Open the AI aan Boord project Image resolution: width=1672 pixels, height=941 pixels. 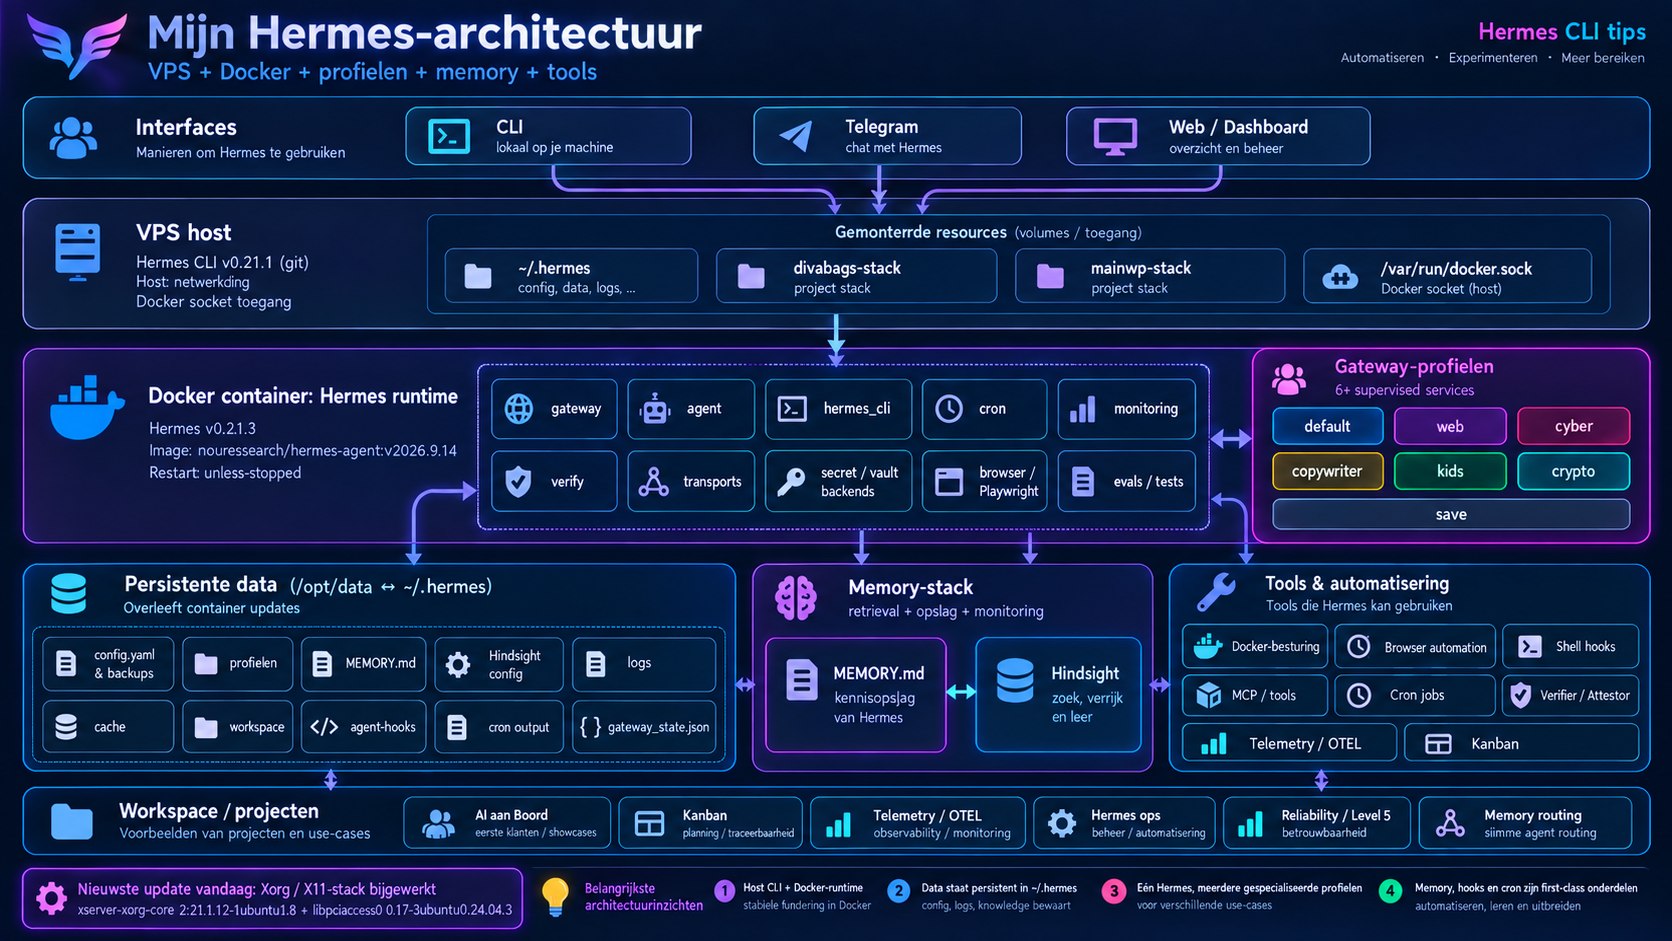click(507, 823)
